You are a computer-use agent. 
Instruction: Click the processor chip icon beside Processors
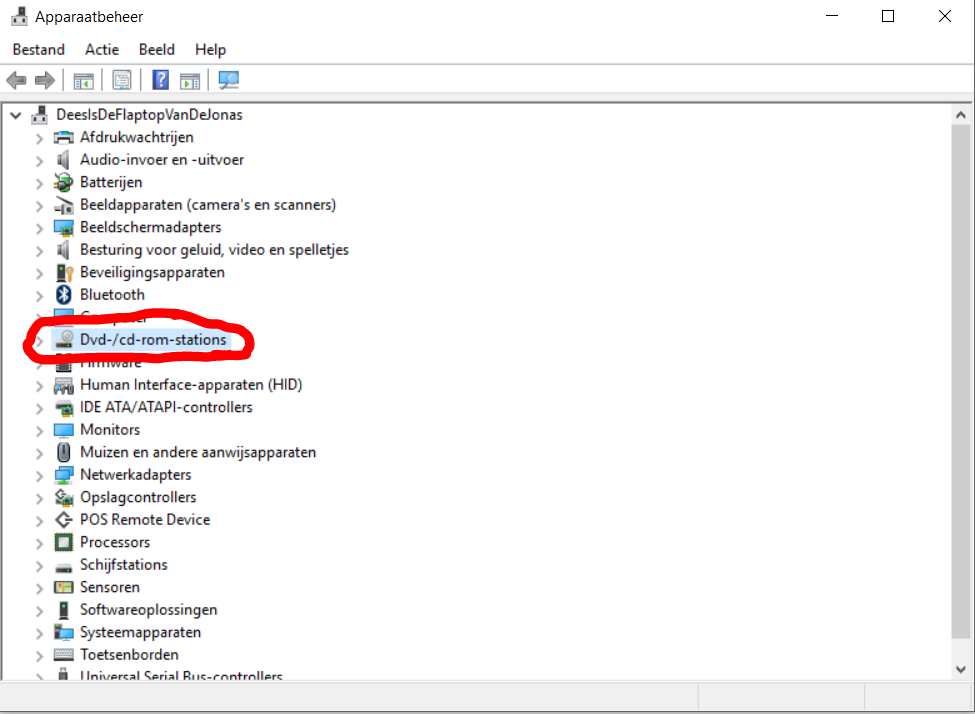pyautogui.click(x=65, y=541)
